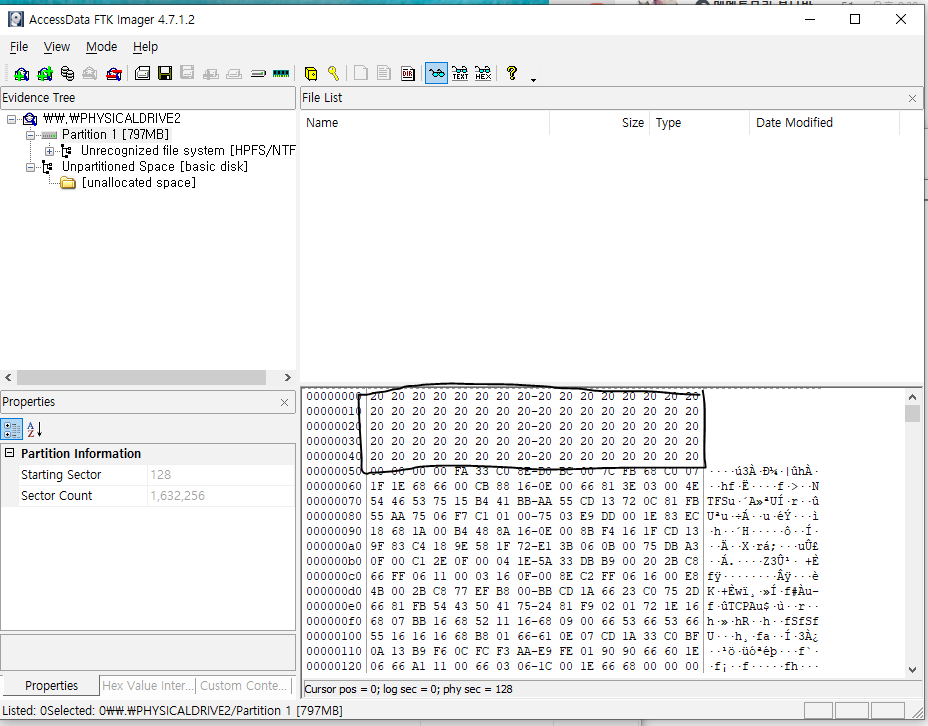This screenshot has width=928, height=726.
Task: Click FTK Imager app icon in title bar
Action: (x=15, y=20)
